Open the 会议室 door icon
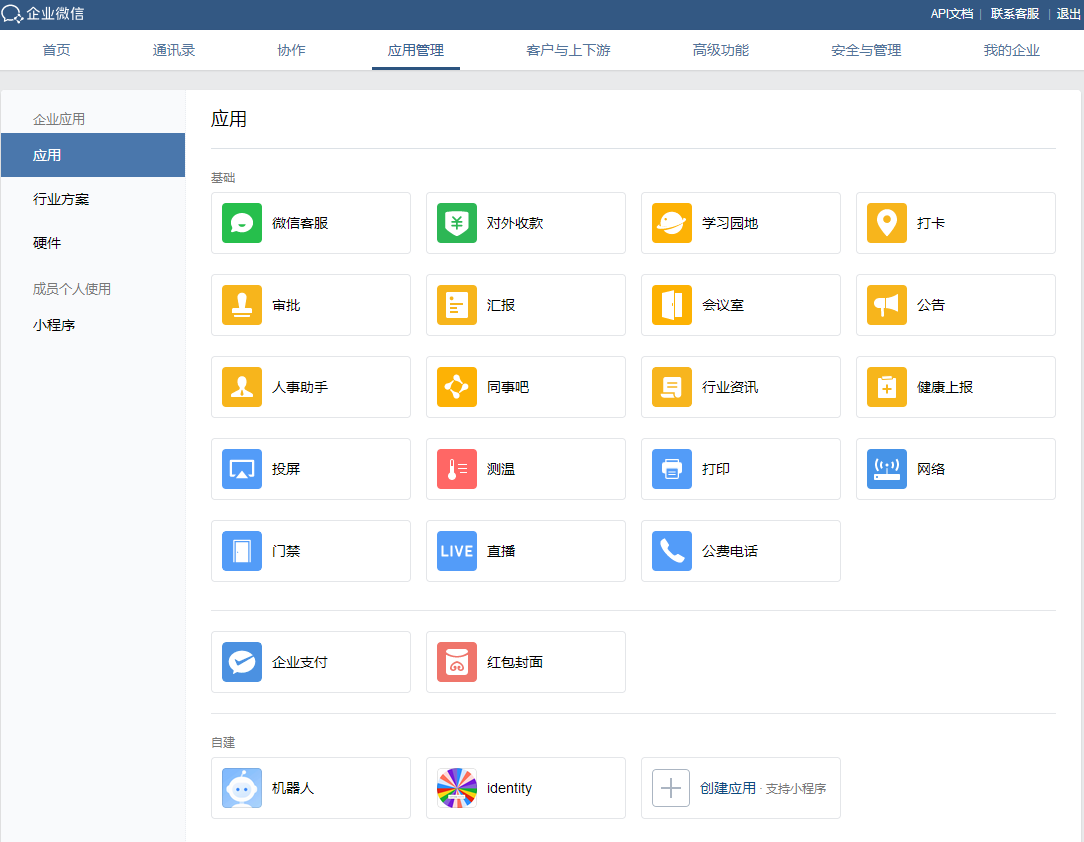 [672, 305]
